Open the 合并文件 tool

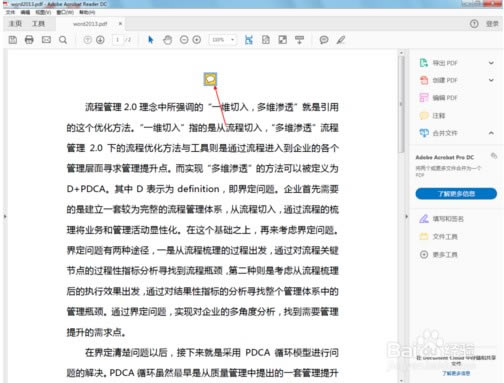445,133
